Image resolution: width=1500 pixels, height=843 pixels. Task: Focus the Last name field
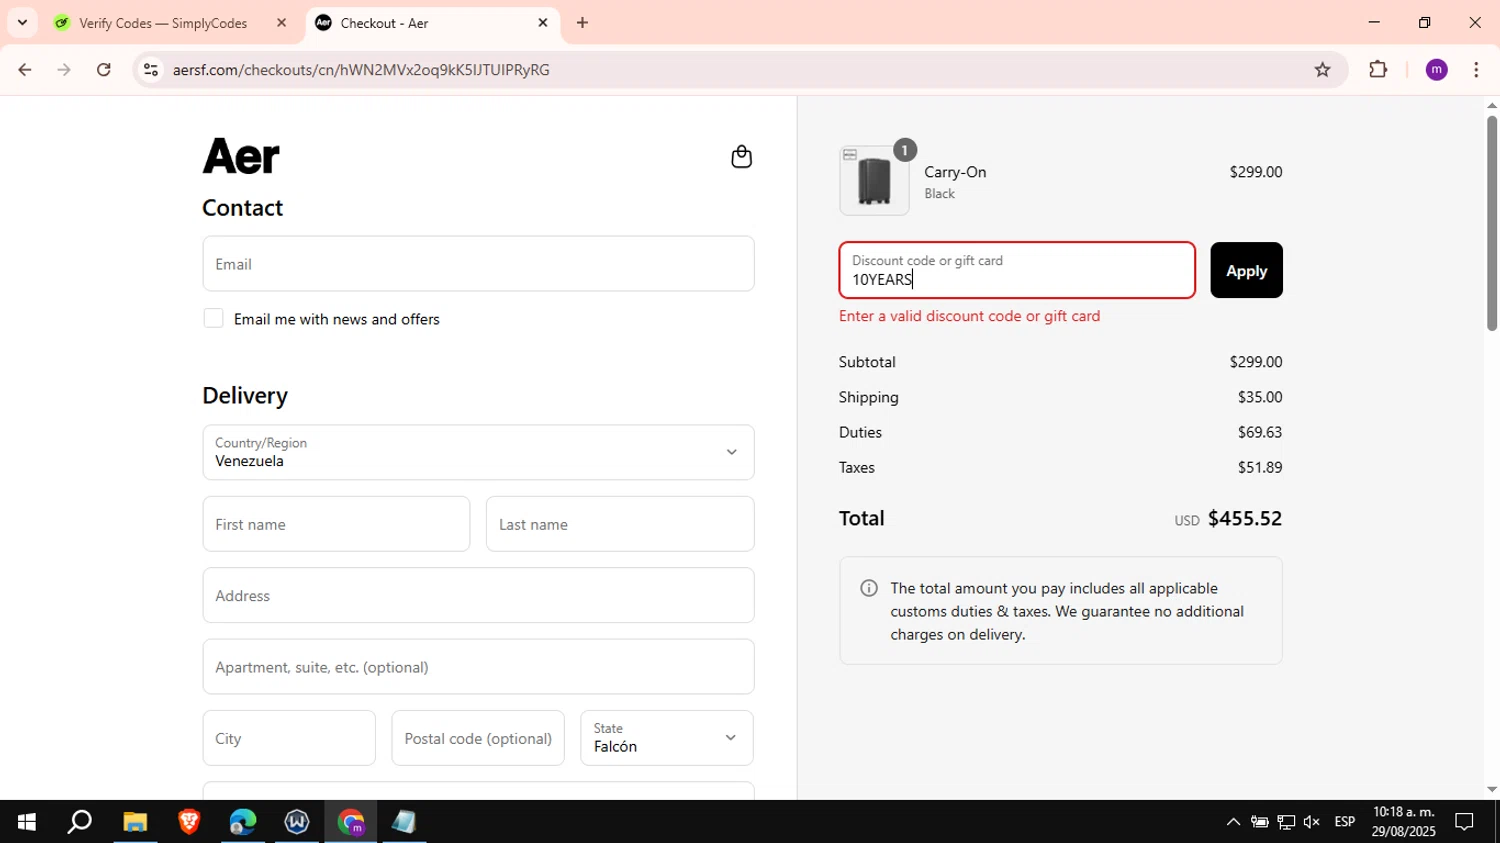coord(620,524)
